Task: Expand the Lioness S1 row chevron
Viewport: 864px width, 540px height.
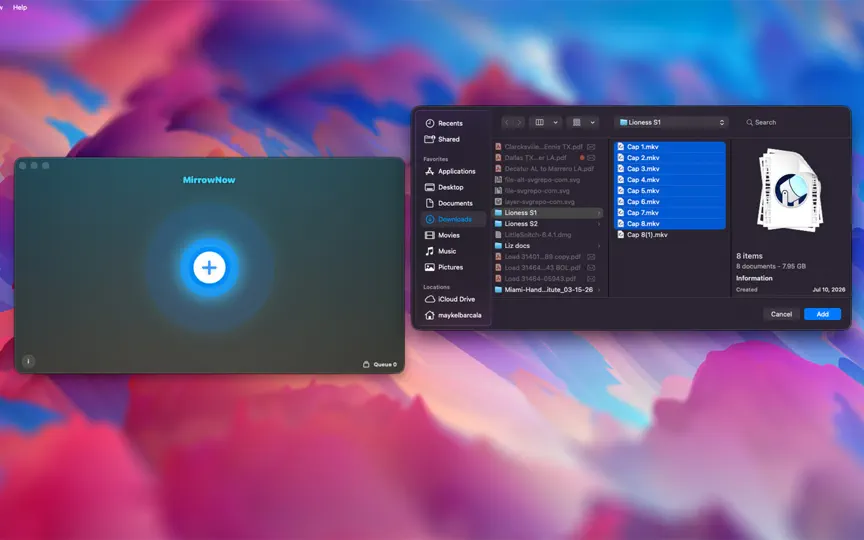Action: (x=599, y=213)
